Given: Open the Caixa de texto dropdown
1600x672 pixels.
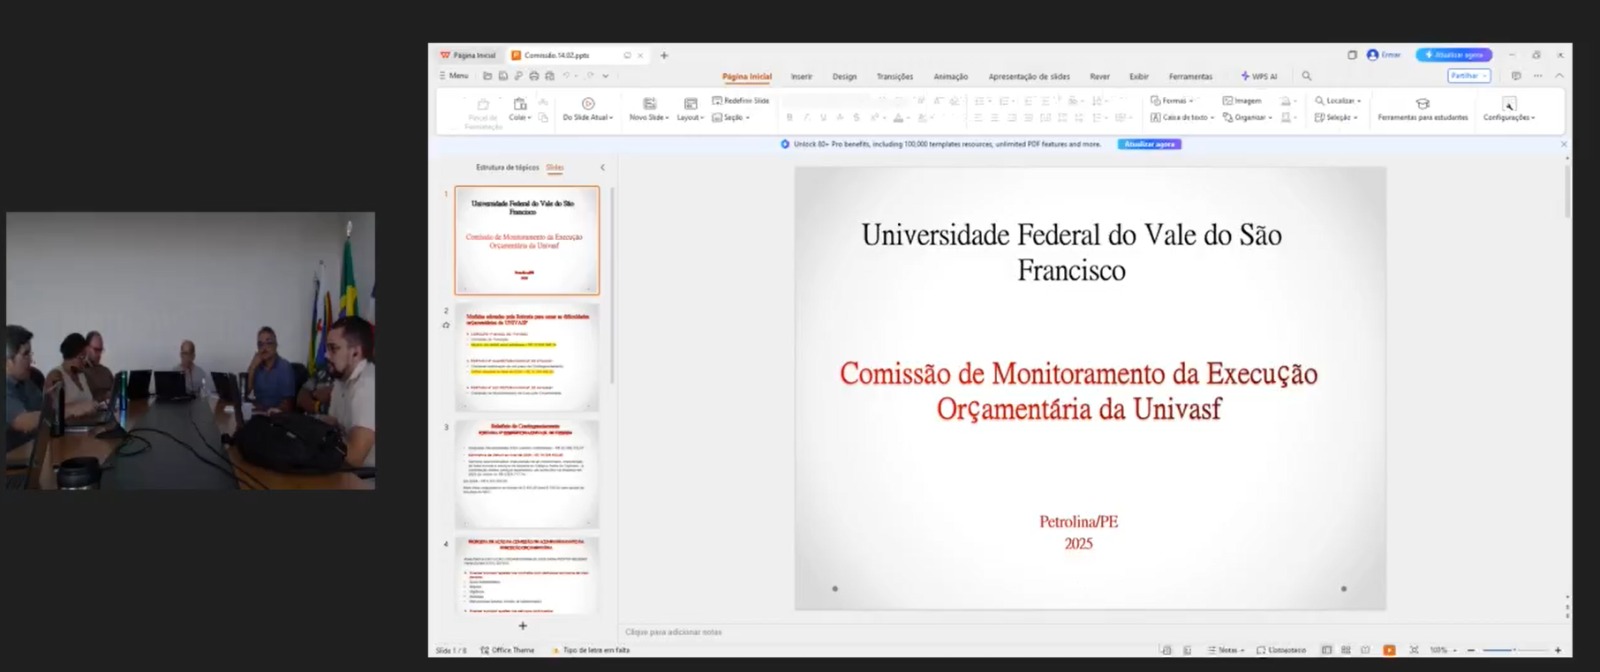Looking at the screenshot, I should [x=1183, y=117].
